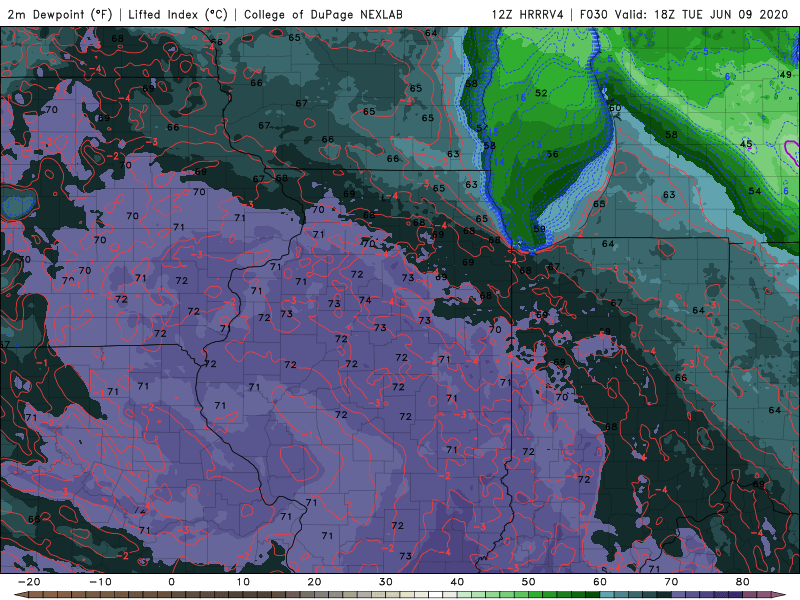Click the green color bar segment under 50
Image resolution: width=800 pixels, height=600 pixels.
click(x=536, y=595)
